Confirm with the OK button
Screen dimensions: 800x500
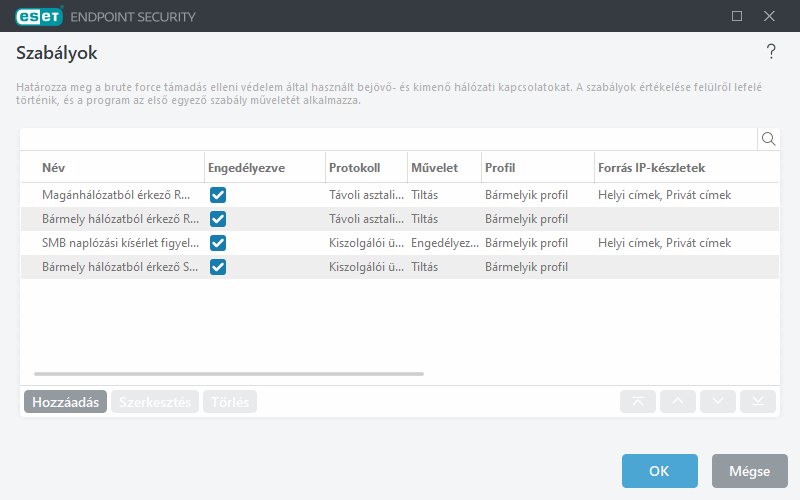659,471
